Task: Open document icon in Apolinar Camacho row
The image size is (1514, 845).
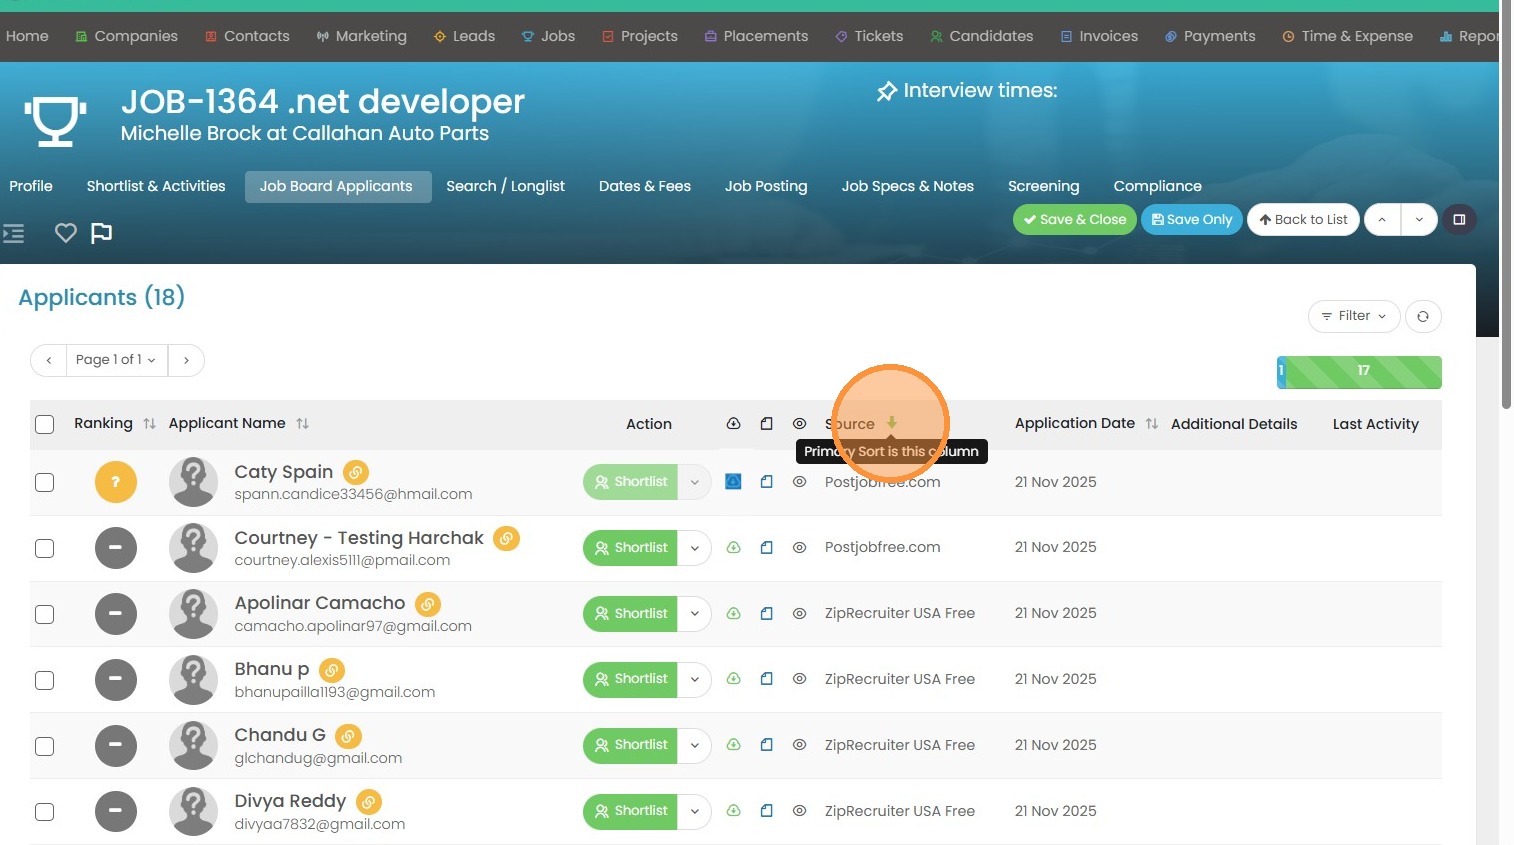Action: coord(766,614)
